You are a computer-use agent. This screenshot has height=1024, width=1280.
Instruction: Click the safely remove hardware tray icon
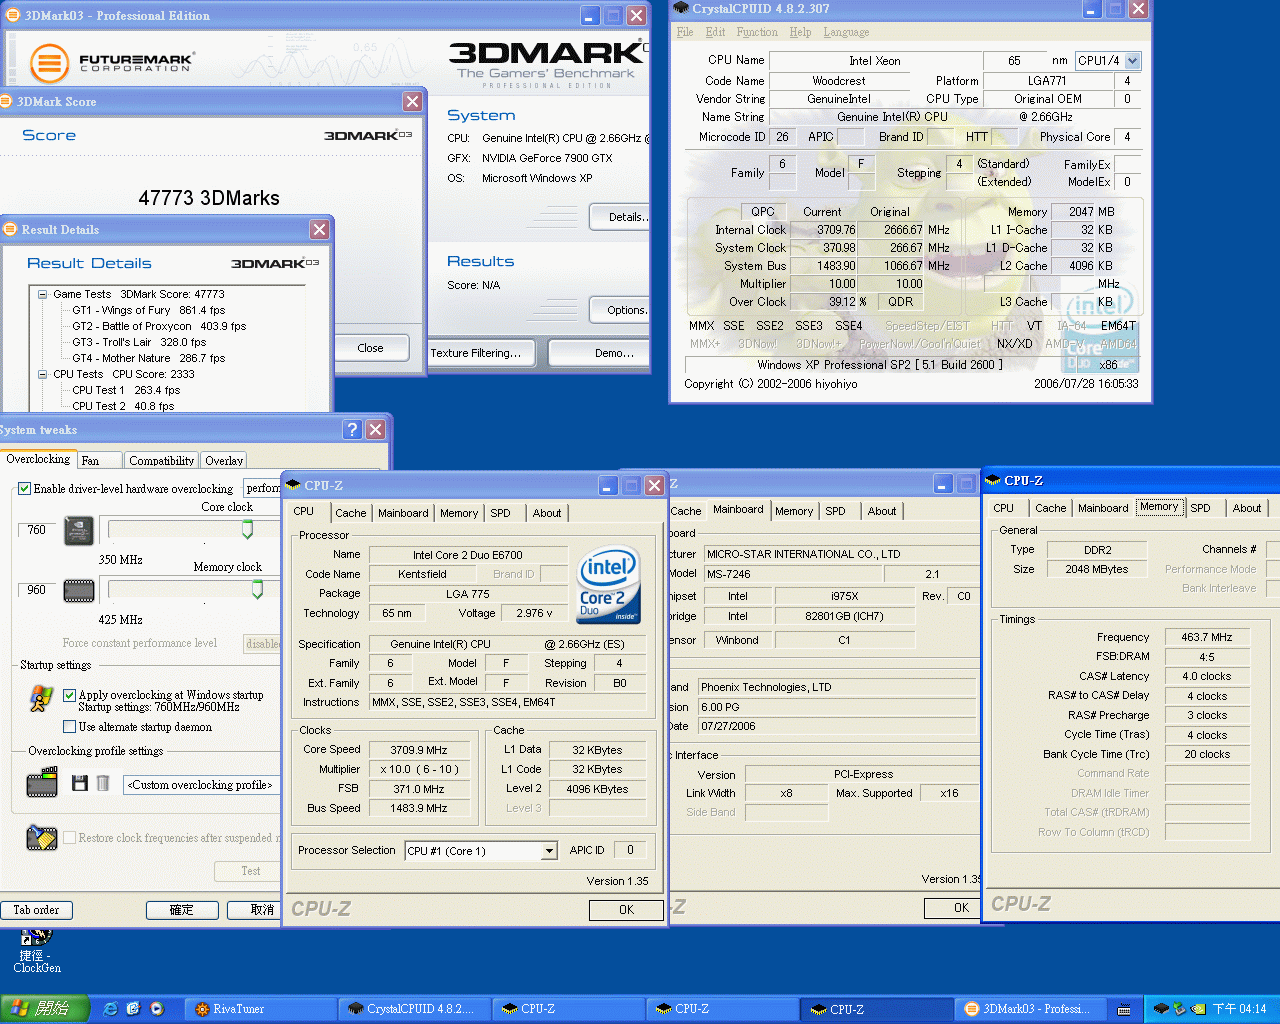[x=1179, y=1009]
